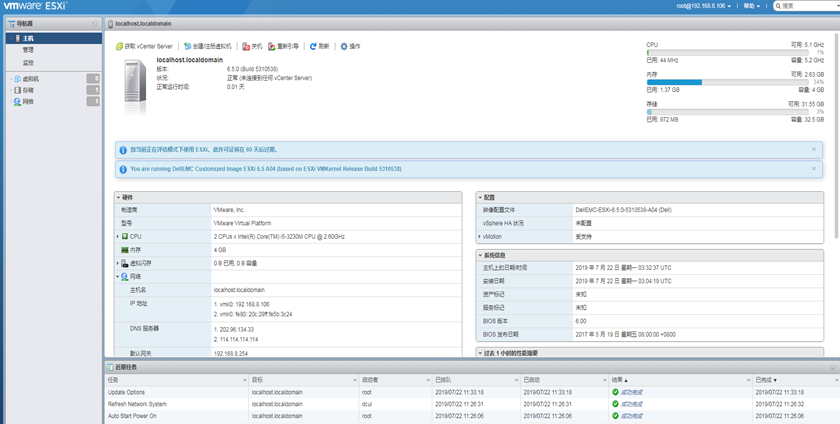Click the Auto Start Power On task

(x=471, y=416)
